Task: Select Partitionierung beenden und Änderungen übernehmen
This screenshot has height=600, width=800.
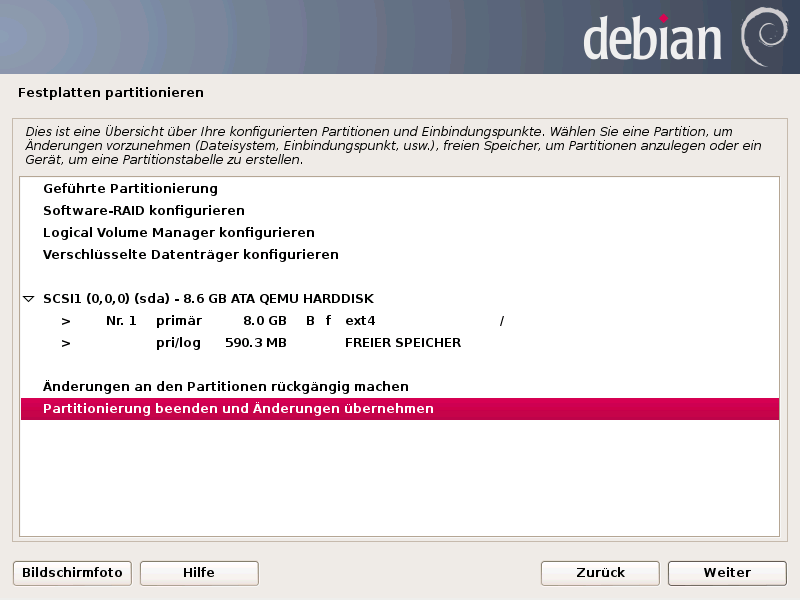Action: 238,409
